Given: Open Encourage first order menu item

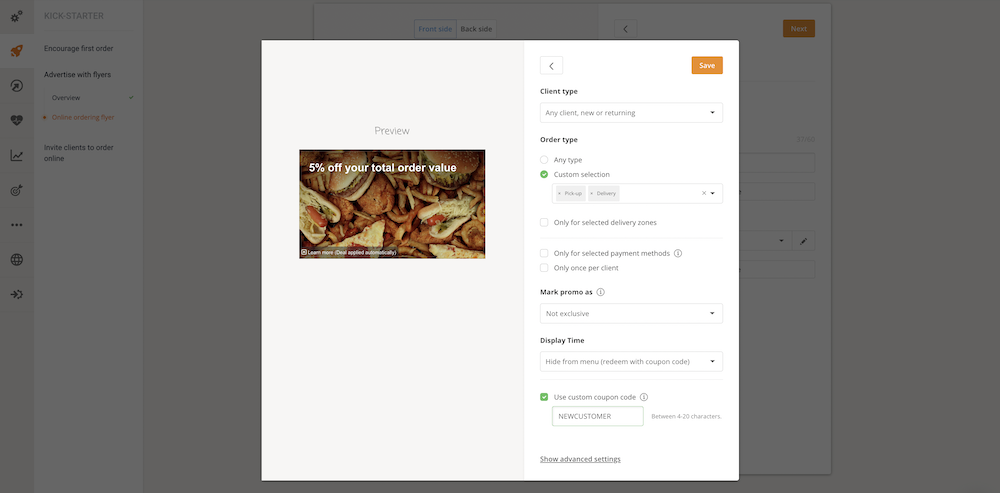Looking at the screenshot, I should pos(79,48).
